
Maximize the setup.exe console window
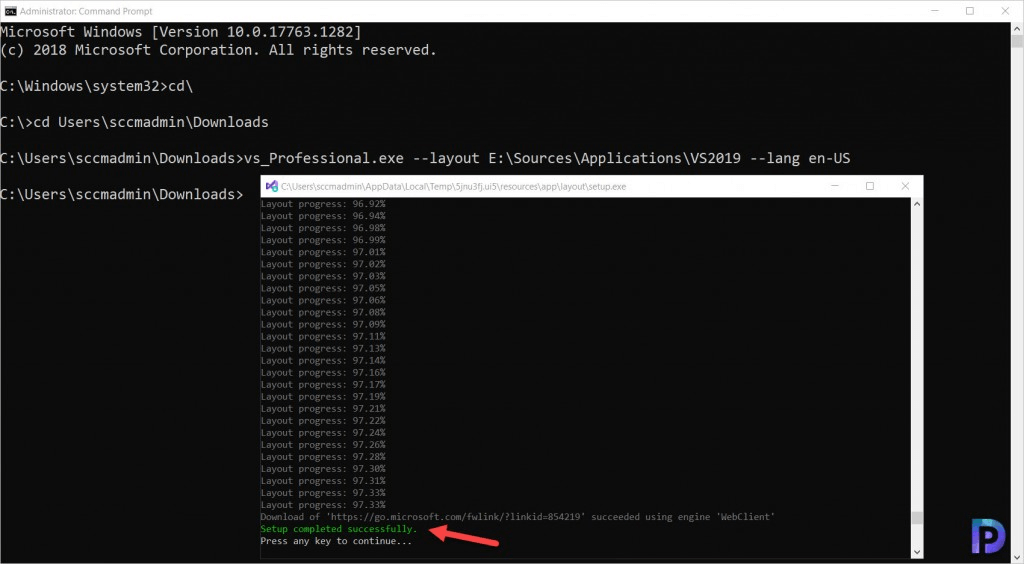pos(870,186)
